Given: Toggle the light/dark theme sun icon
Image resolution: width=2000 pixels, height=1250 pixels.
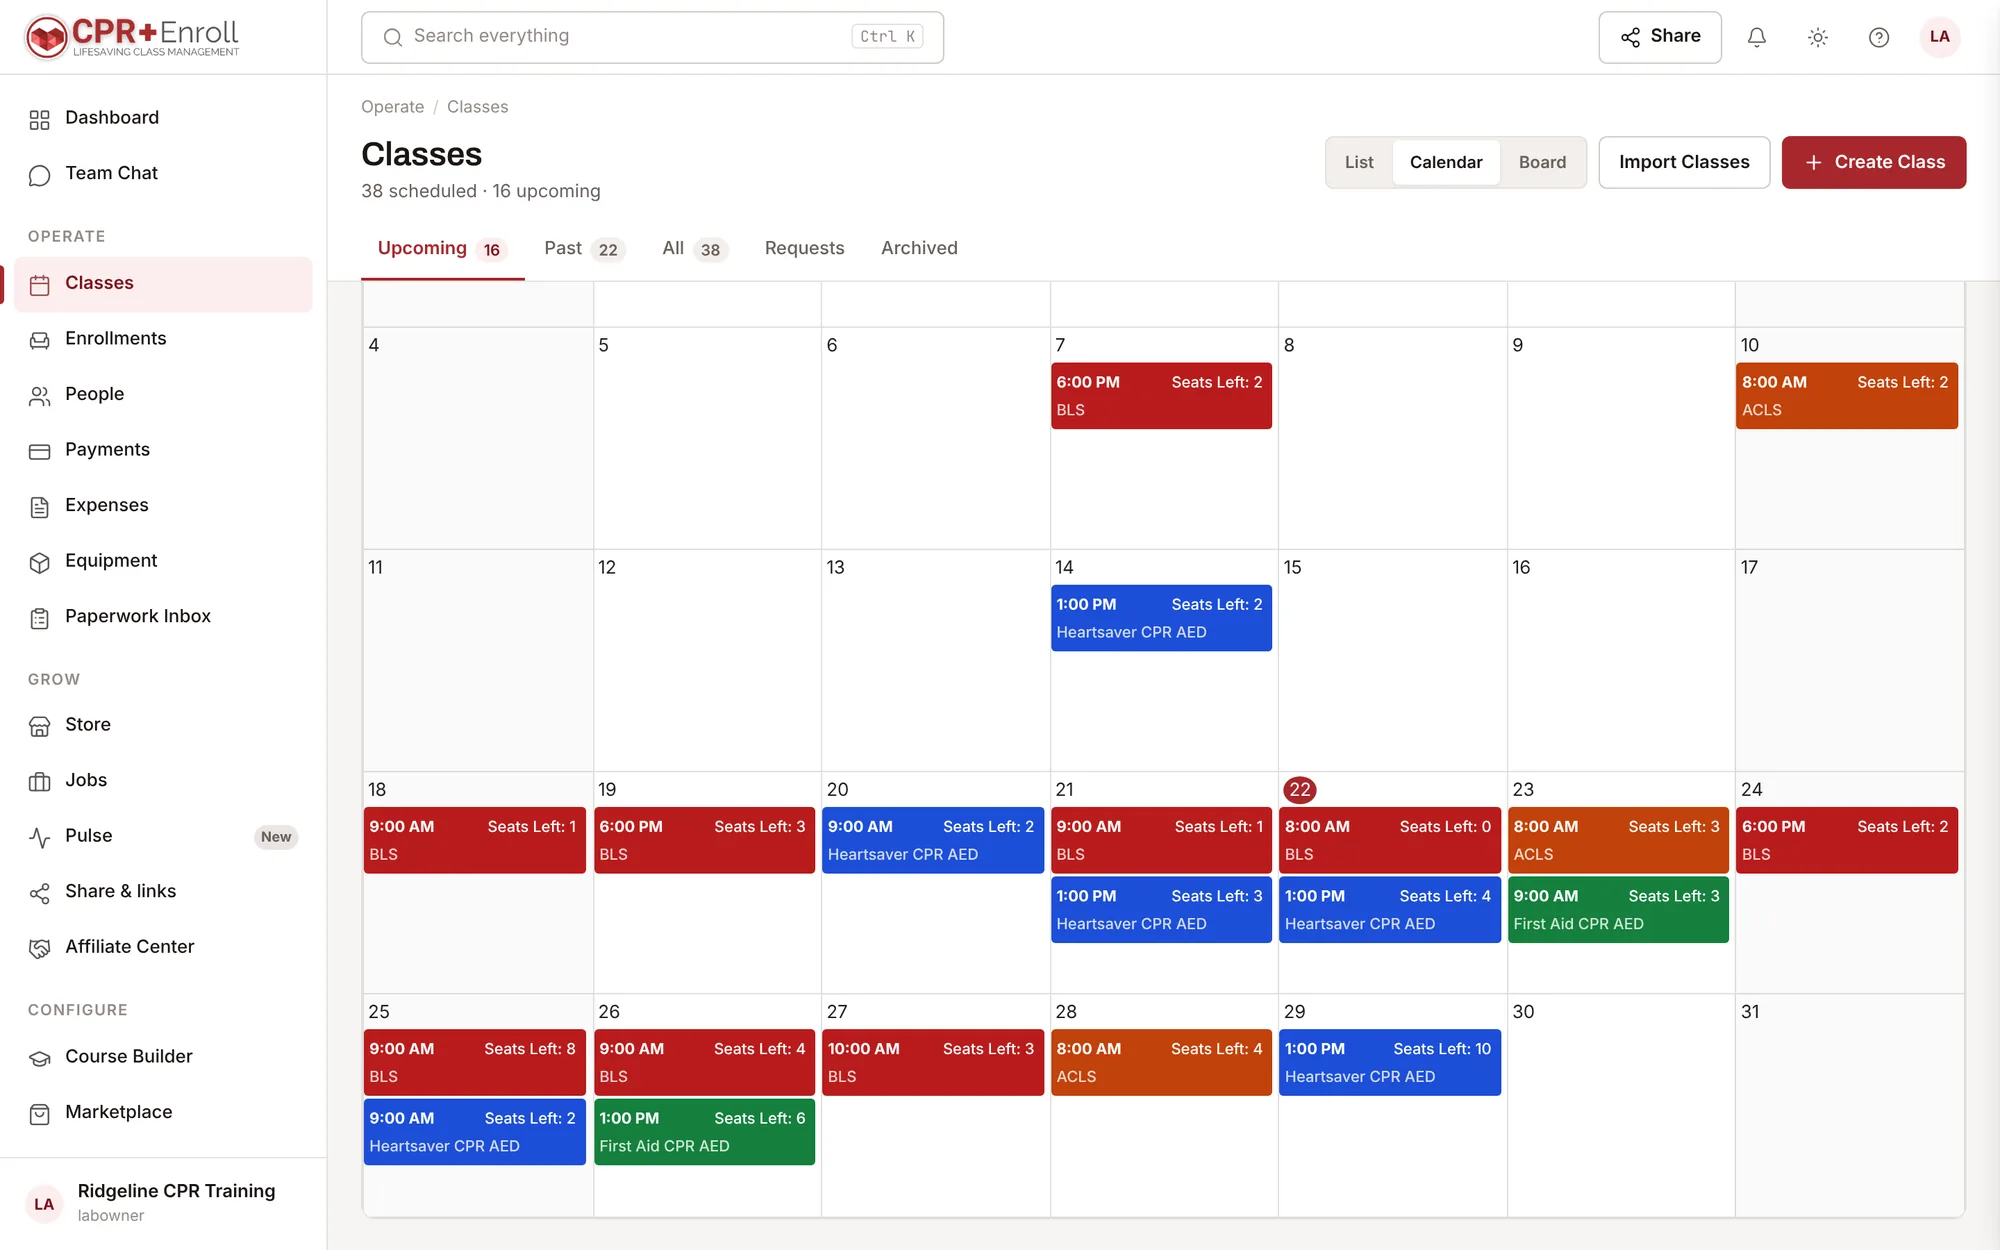Looking at the screenshot, I should point(1817,37).
